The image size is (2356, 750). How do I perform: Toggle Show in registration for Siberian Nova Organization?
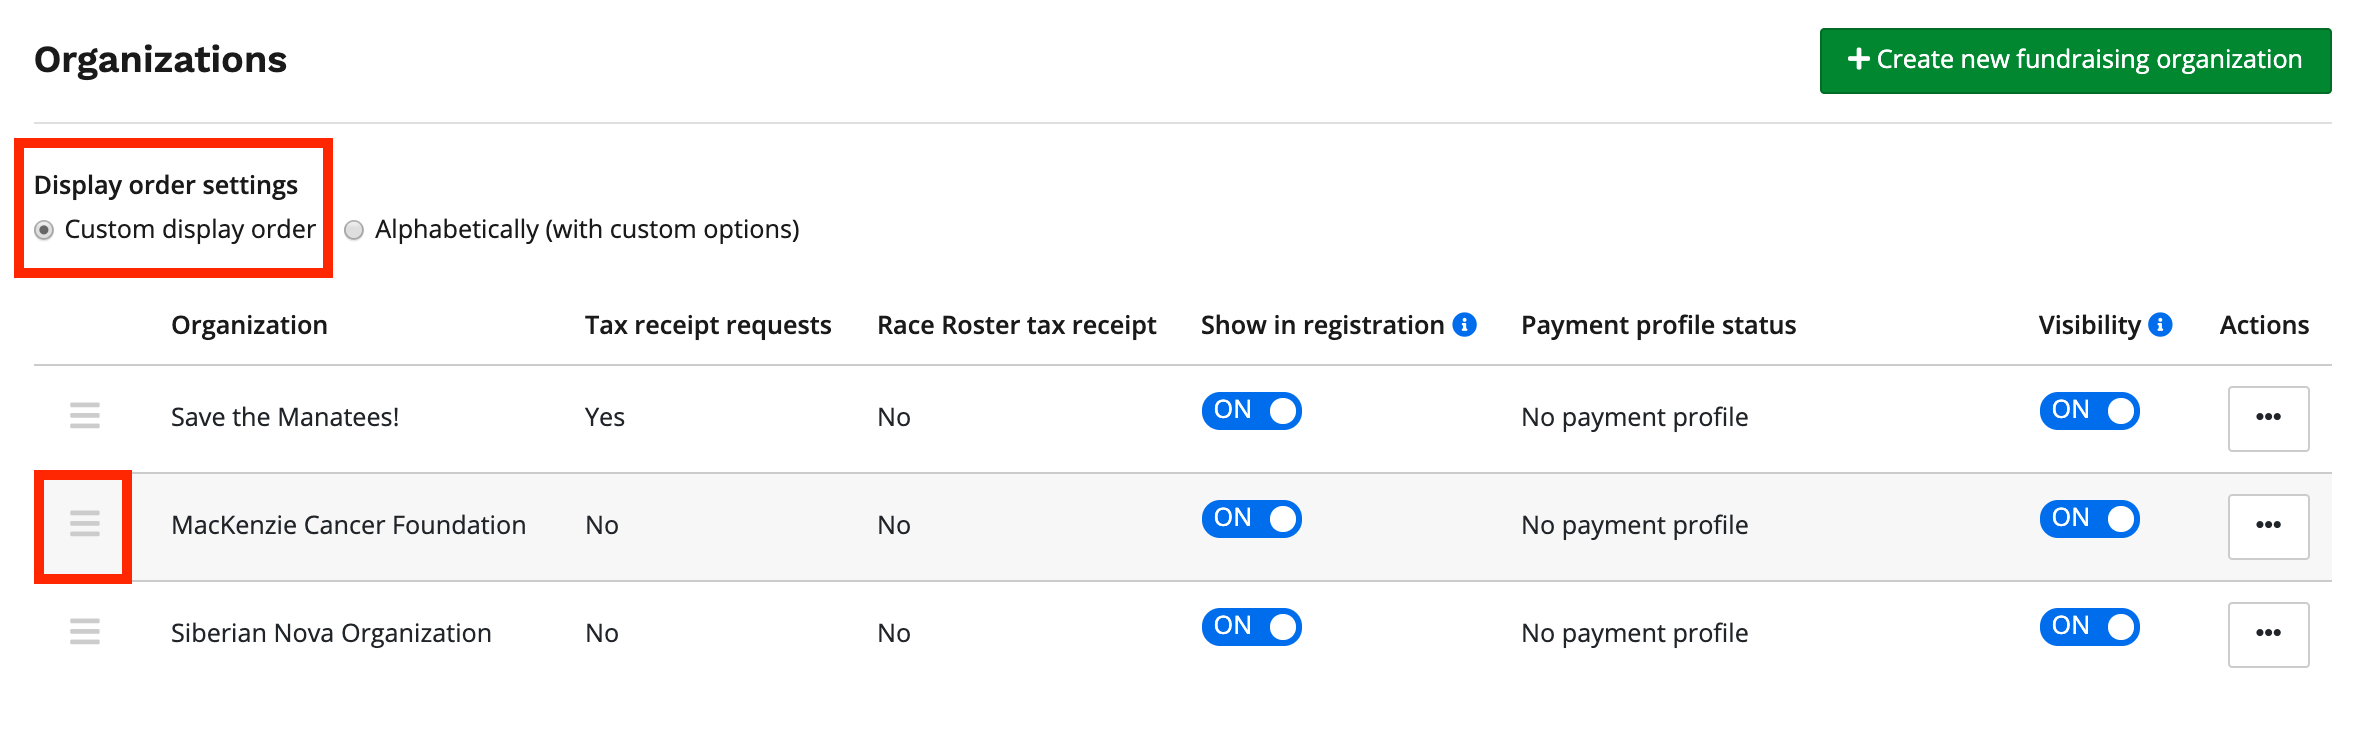1251,627
